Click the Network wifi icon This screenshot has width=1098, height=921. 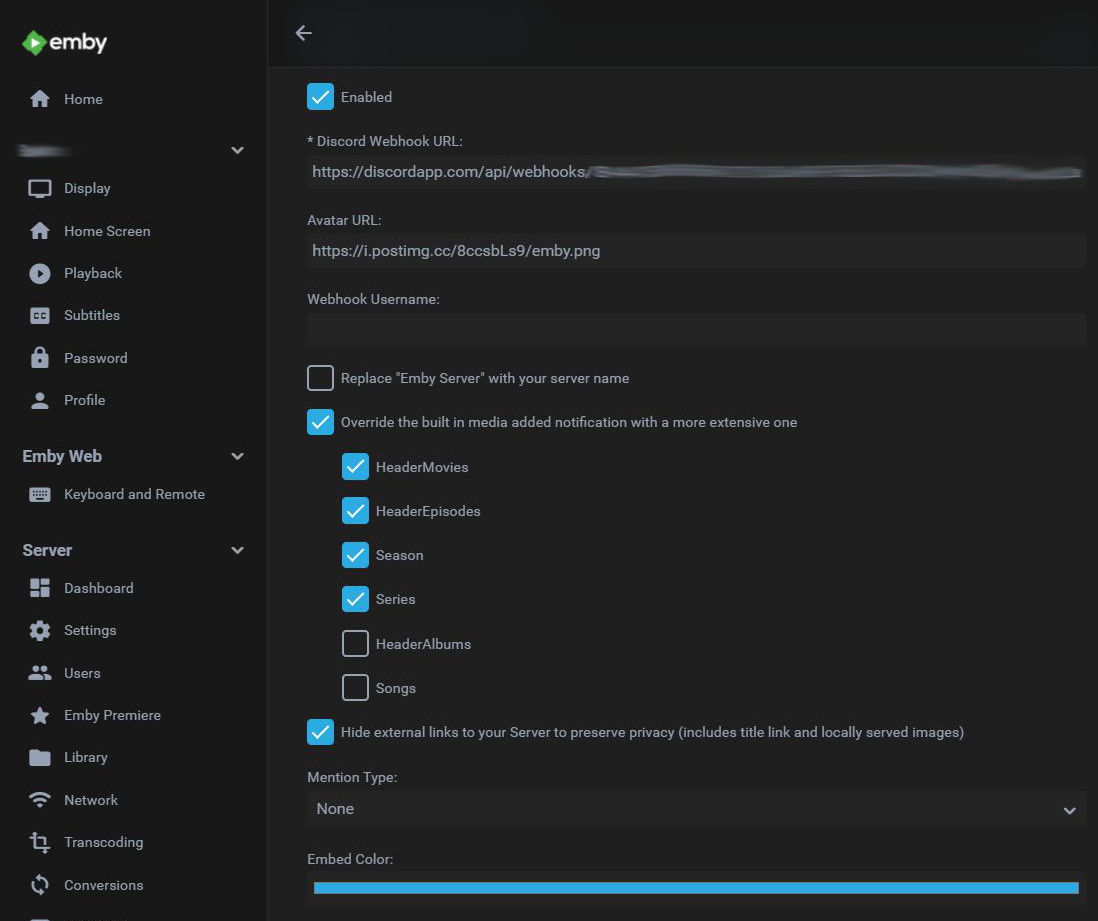coord(40,800)
